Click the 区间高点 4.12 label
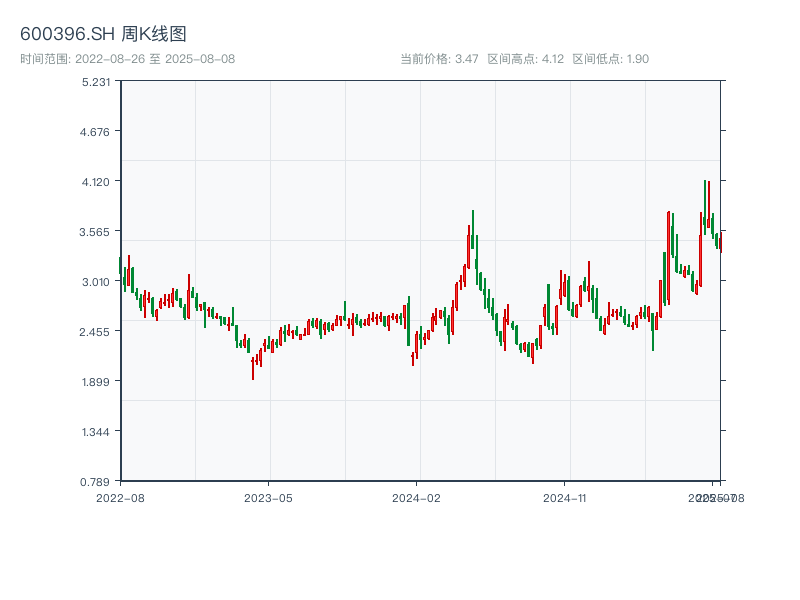 click(x=525, y=59)
